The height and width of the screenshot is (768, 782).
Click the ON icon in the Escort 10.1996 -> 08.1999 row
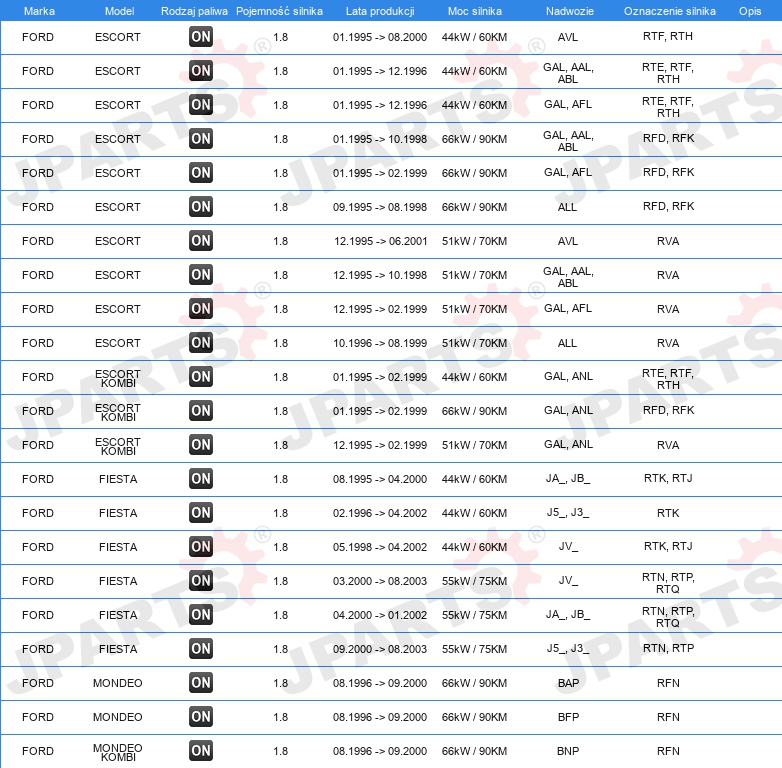[x=201, y=343]
